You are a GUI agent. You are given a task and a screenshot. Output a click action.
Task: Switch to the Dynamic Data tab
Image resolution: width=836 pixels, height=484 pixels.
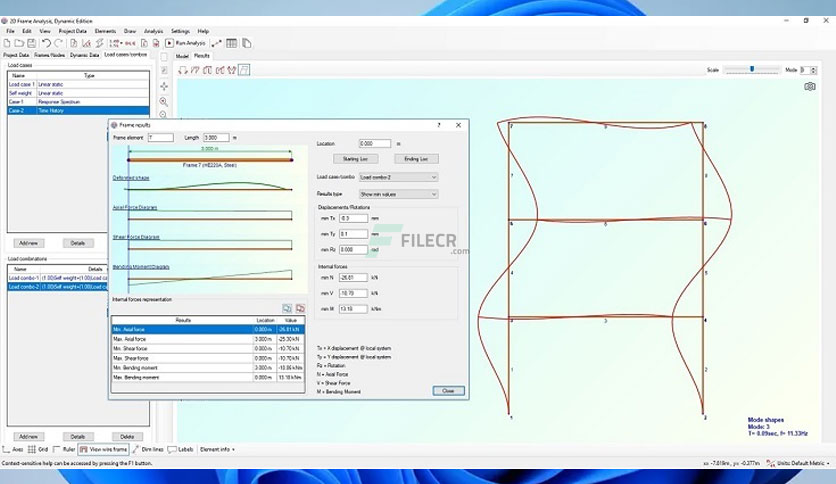pyautogui.click(x=84, y=55)
